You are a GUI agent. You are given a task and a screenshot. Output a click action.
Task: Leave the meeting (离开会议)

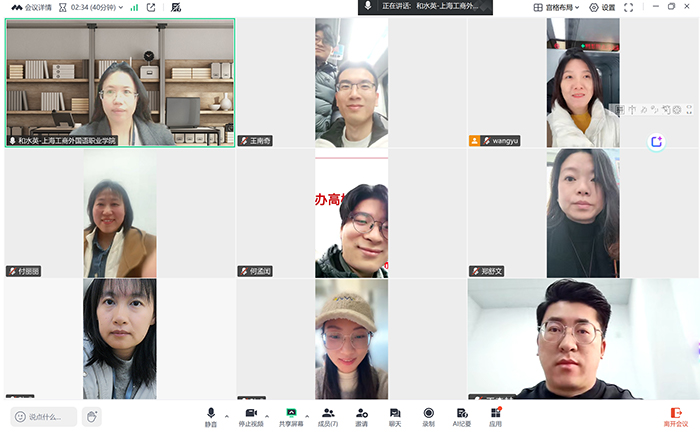[676, 415]
